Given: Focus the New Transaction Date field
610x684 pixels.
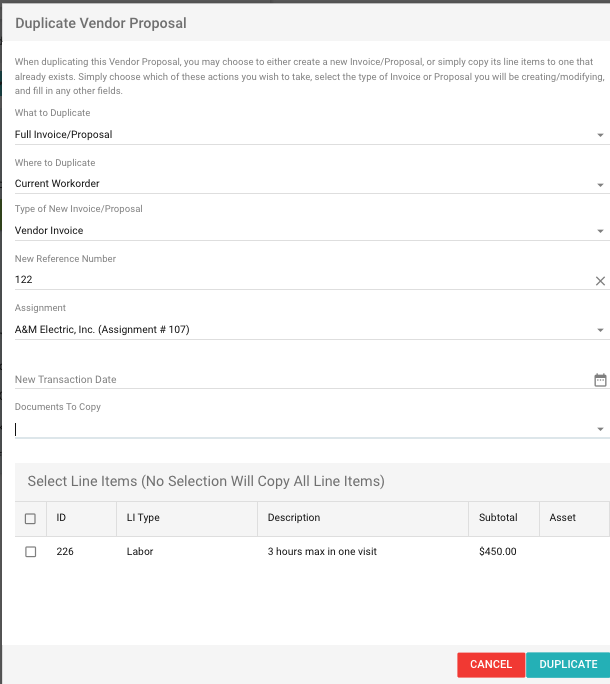Looking at the screenshot, I should click(x=303, y=380).
